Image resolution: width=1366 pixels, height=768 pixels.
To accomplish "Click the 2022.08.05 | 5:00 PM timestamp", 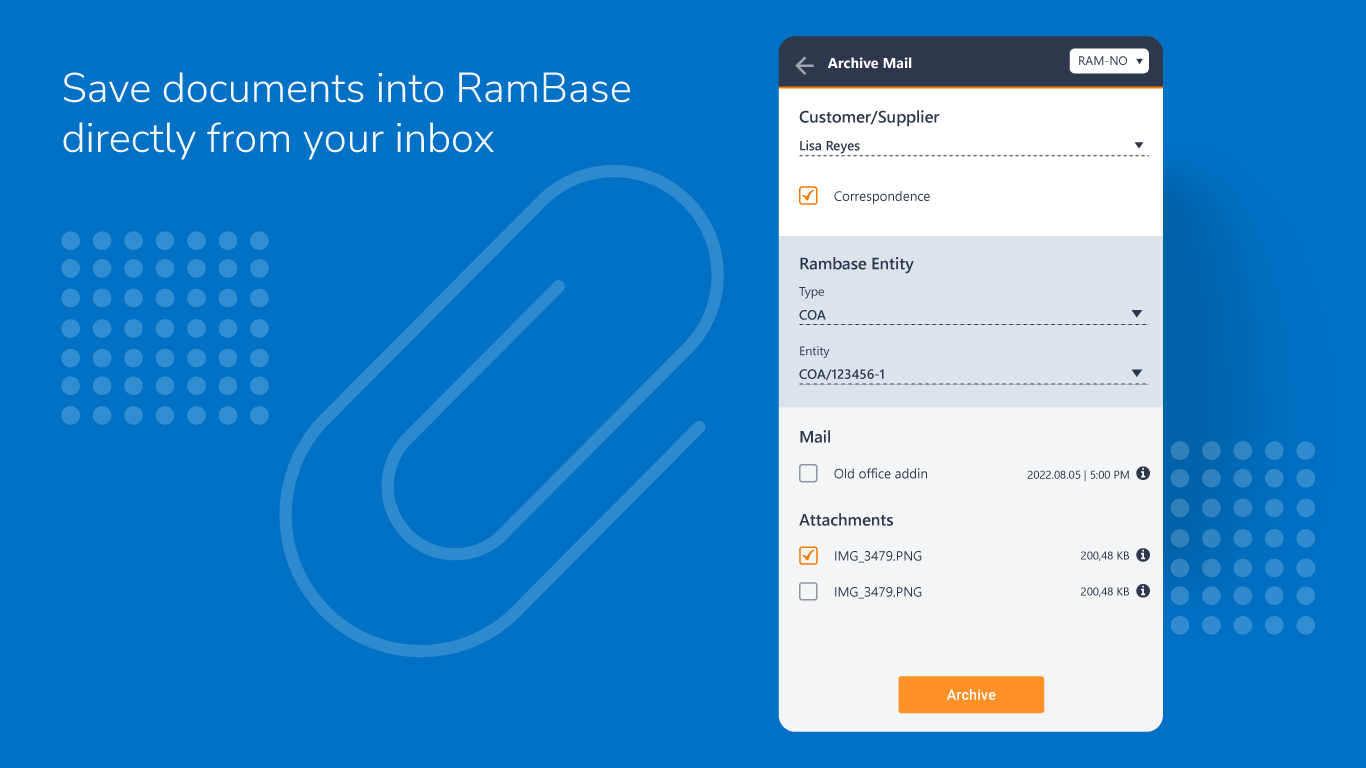I will 1078,475.
